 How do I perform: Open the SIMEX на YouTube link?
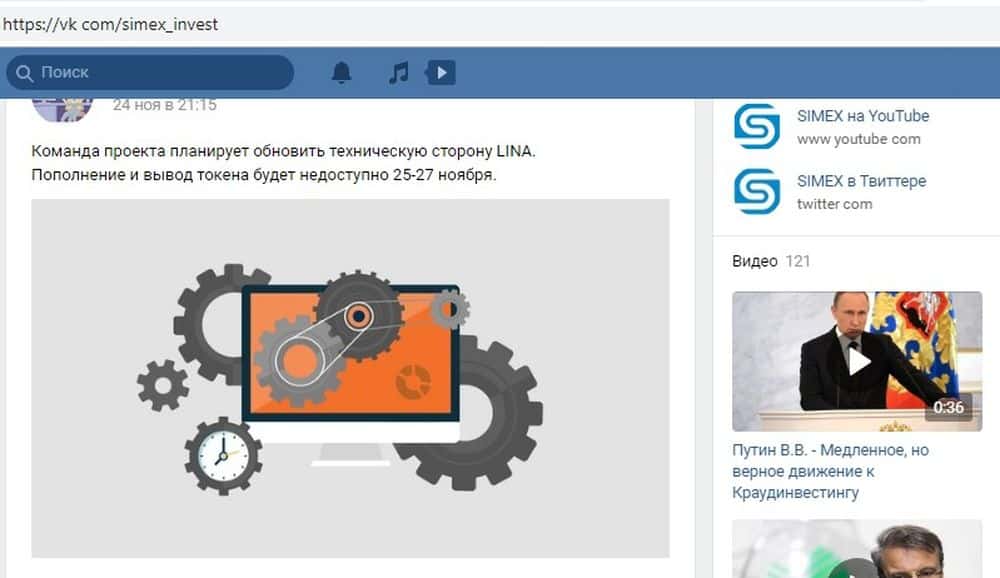[x=863, y=116]
